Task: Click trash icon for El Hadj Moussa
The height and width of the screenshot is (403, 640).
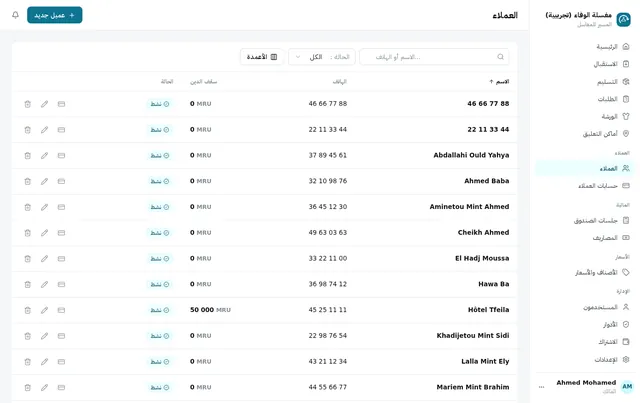Action: [27, 258]
